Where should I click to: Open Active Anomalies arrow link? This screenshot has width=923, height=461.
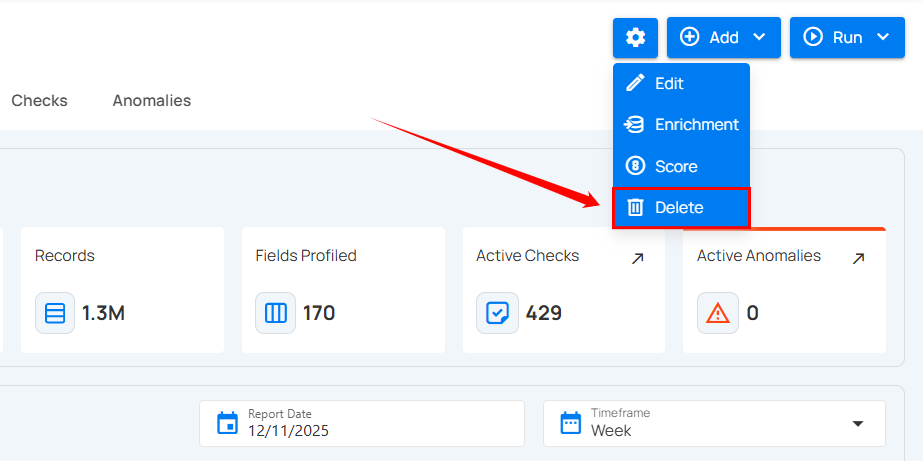pos(858,259)
